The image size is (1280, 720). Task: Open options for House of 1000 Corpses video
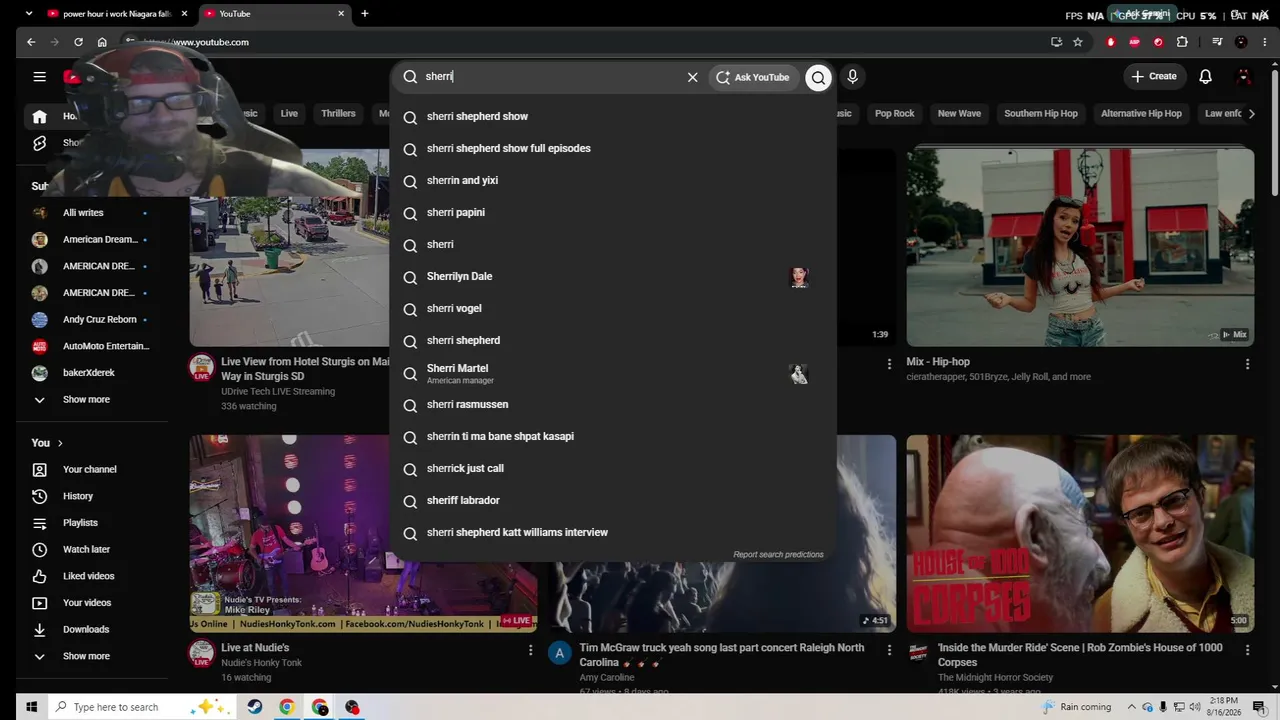click(x=1247, y=650)
